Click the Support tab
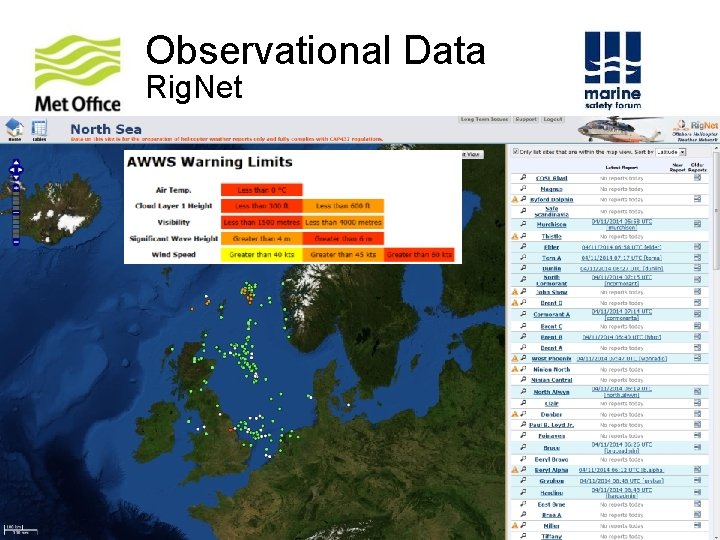 coord(526,119)
